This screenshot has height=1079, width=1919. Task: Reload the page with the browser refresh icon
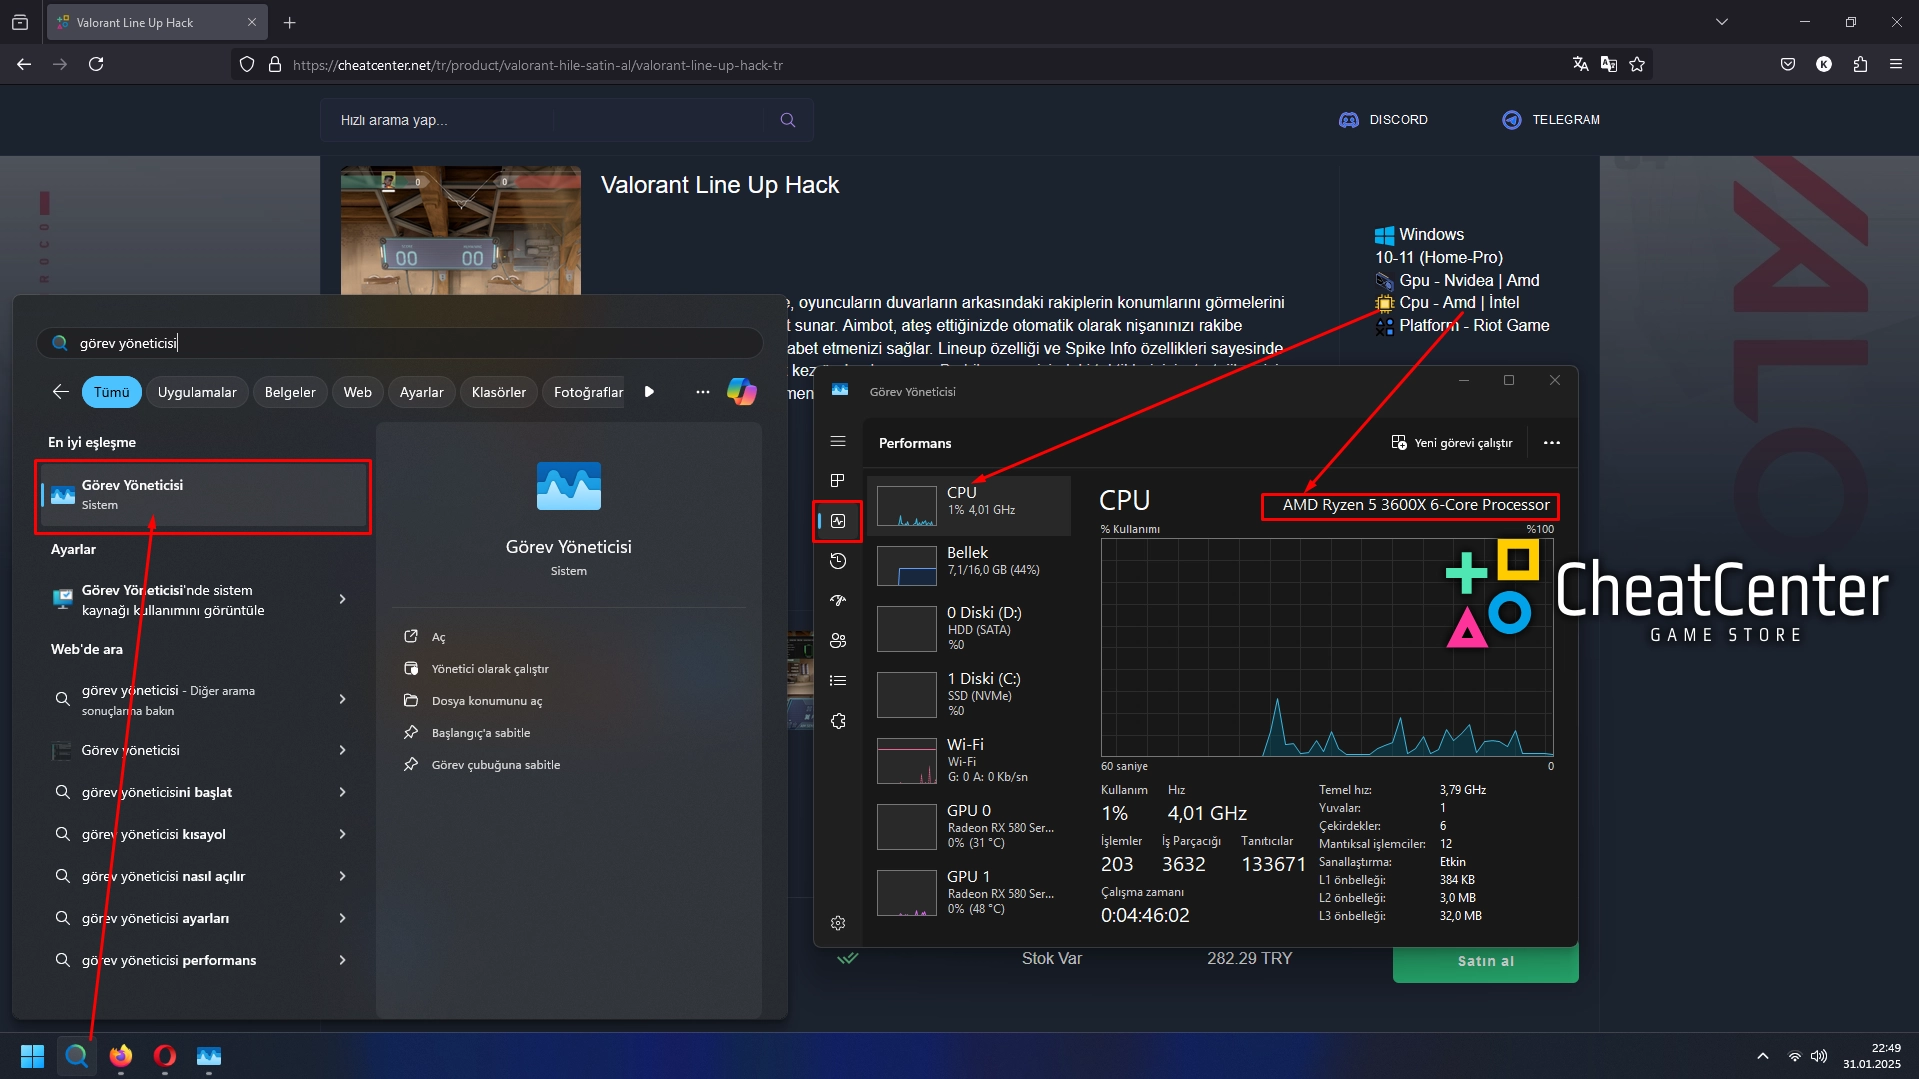96,64
